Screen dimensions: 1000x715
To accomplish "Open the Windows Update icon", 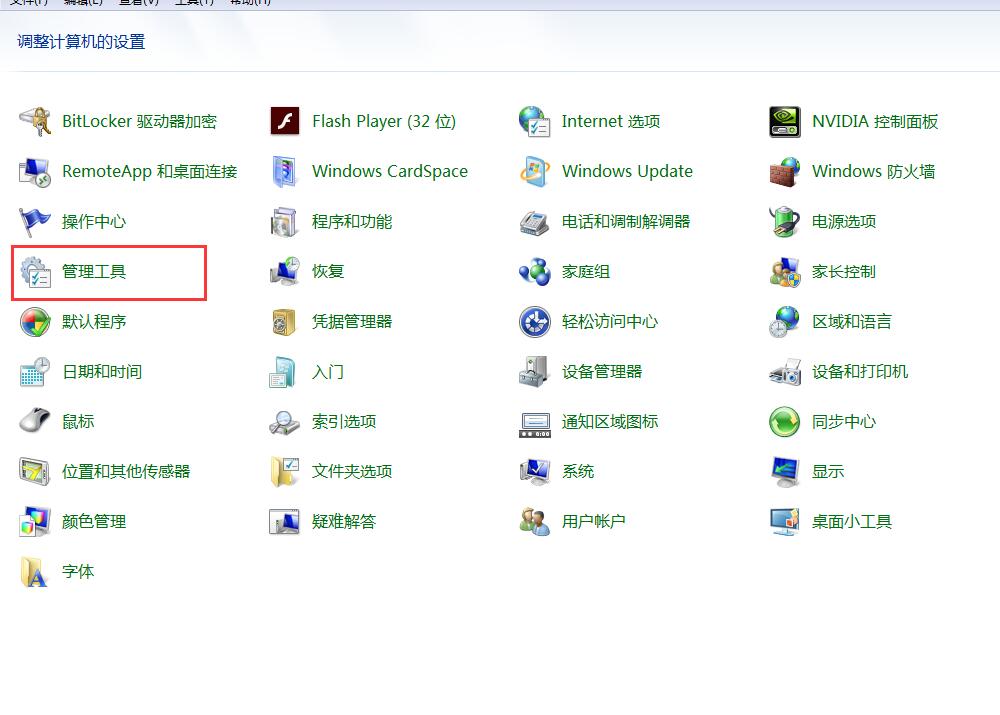I will coord(534,172).
